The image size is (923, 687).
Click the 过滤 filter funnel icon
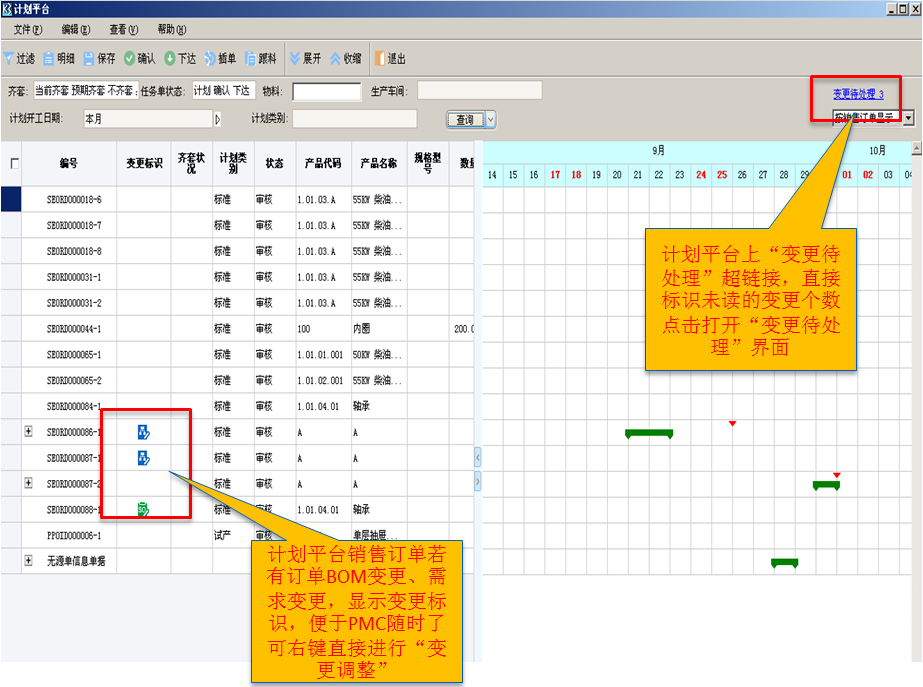(9, 59)
